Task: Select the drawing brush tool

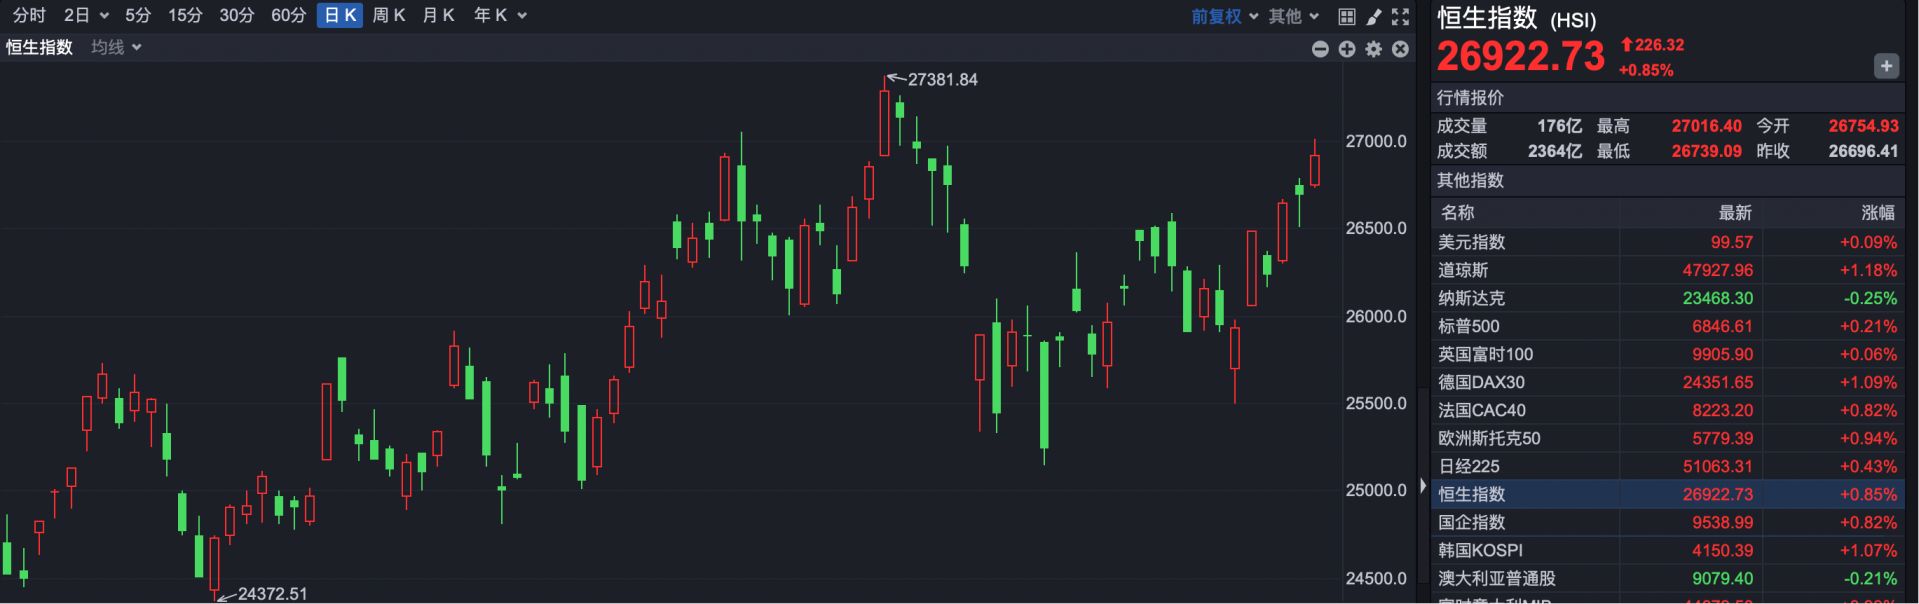Action: (x=1374, y=16)
